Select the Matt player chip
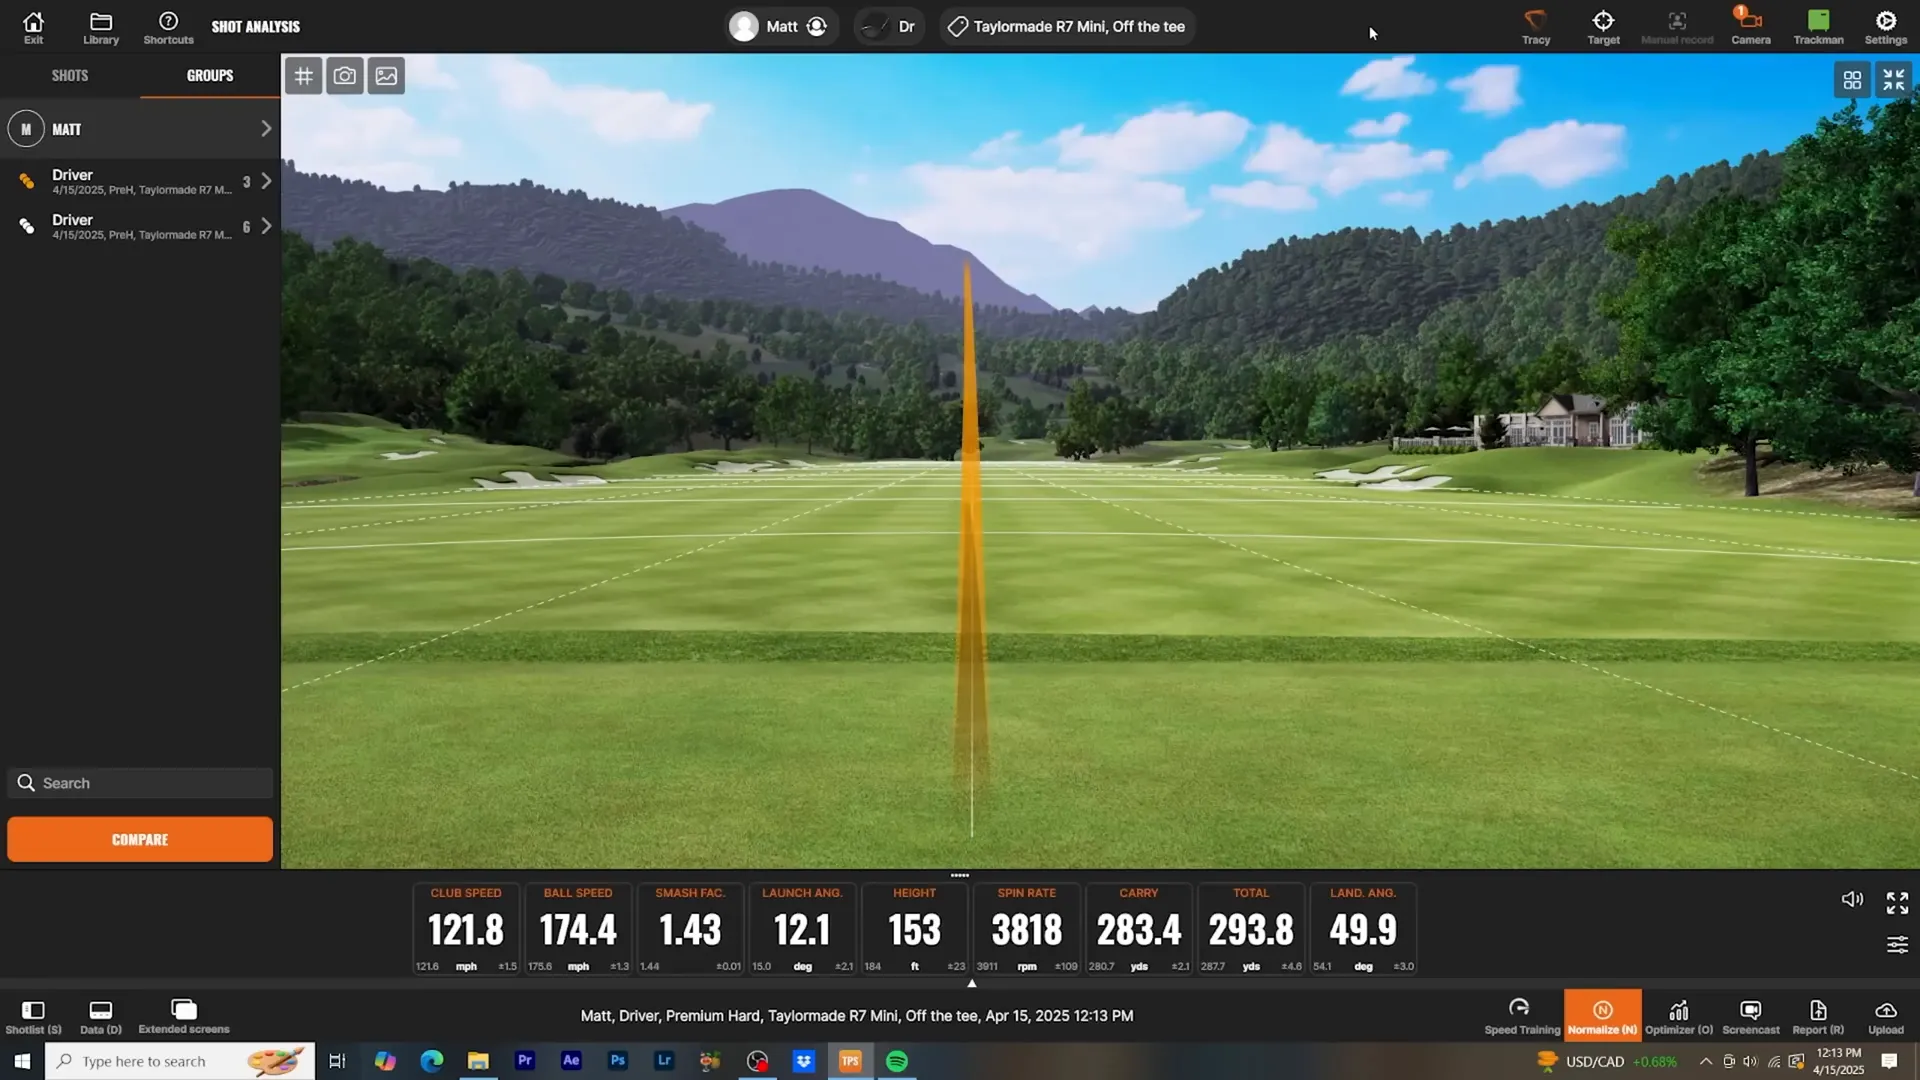This screenshot has width=1920, height=1080. (x=781, y=27)
